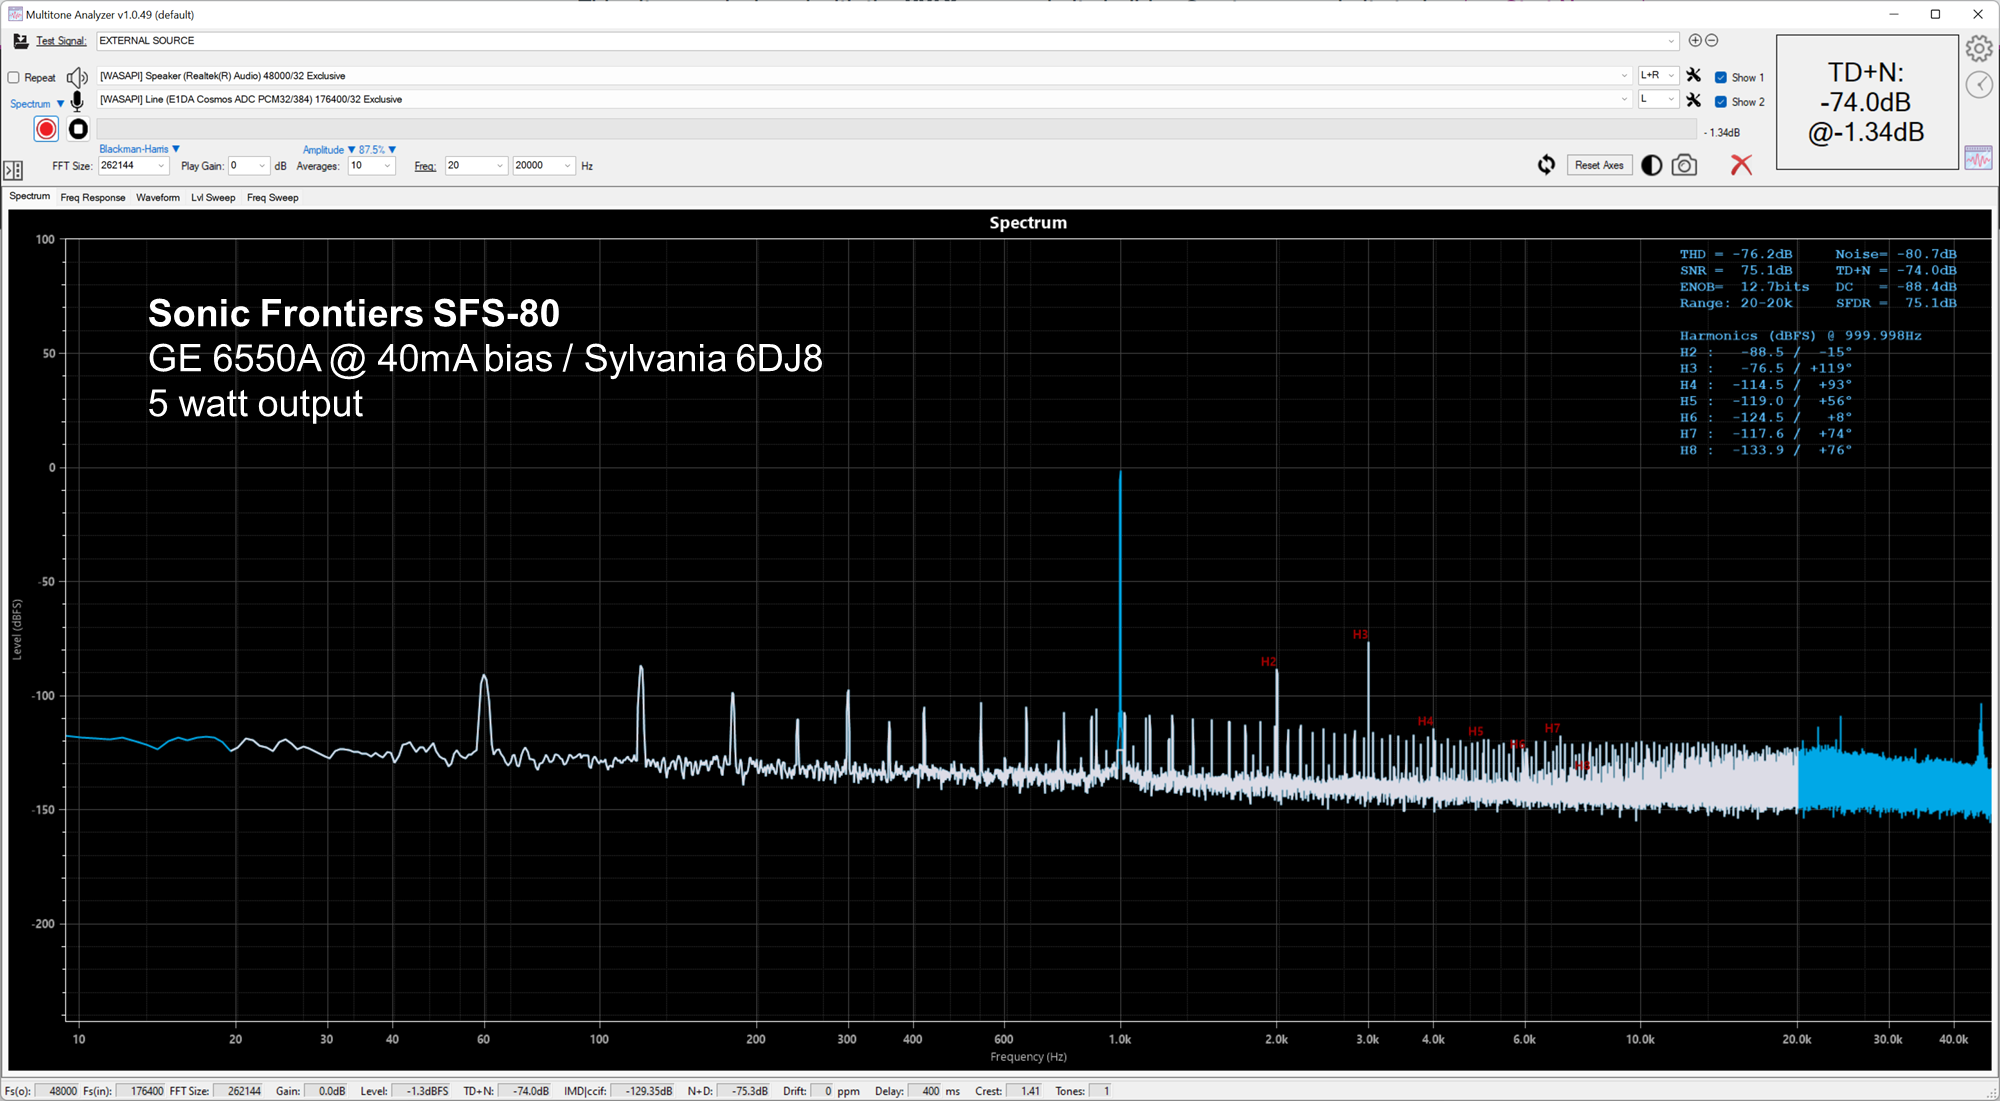Open the 87.5% overlap menu

tap(377, 150)
